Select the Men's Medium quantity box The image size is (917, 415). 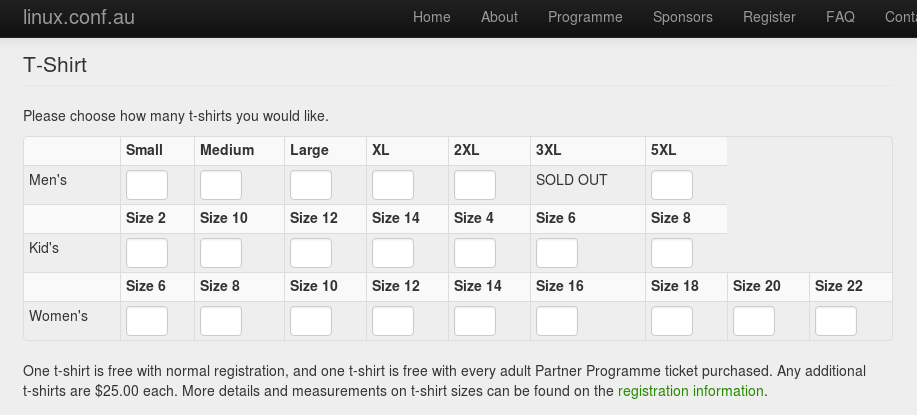(x=221, y=185)
